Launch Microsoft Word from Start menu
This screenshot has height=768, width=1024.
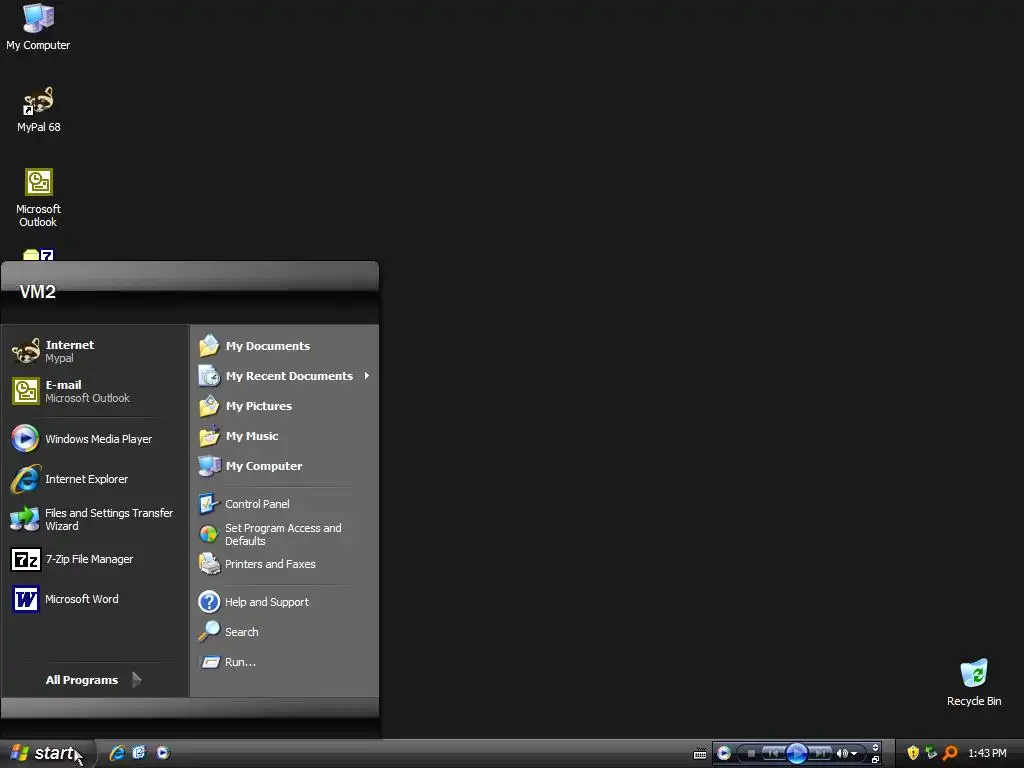point(95,599)
